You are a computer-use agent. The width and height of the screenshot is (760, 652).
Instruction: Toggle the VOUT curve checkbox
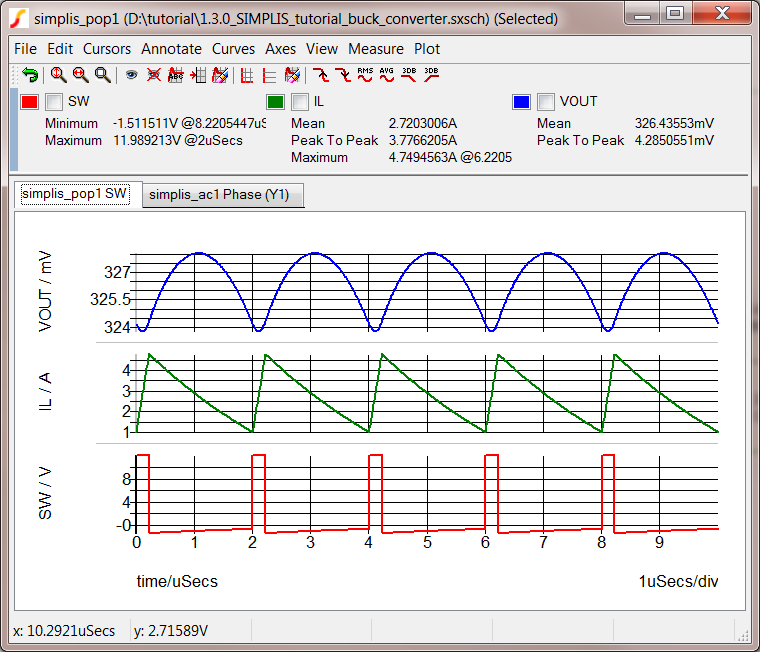[x=546, y=102]
